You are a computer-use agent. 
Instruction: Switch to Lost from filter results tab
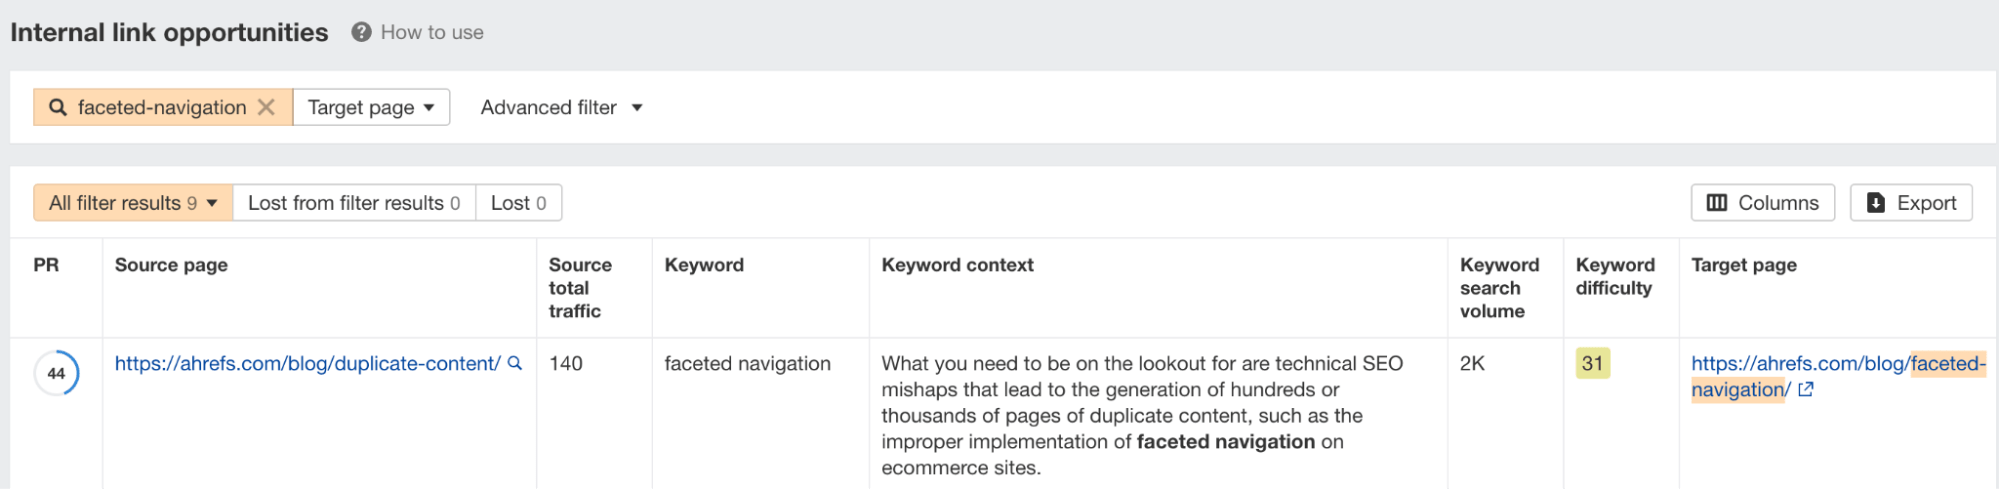tap(354, 203)
